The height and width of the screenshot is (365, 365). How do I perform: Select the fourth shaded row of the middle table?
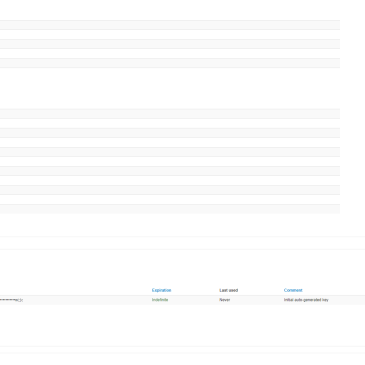[x=170, y=171]
